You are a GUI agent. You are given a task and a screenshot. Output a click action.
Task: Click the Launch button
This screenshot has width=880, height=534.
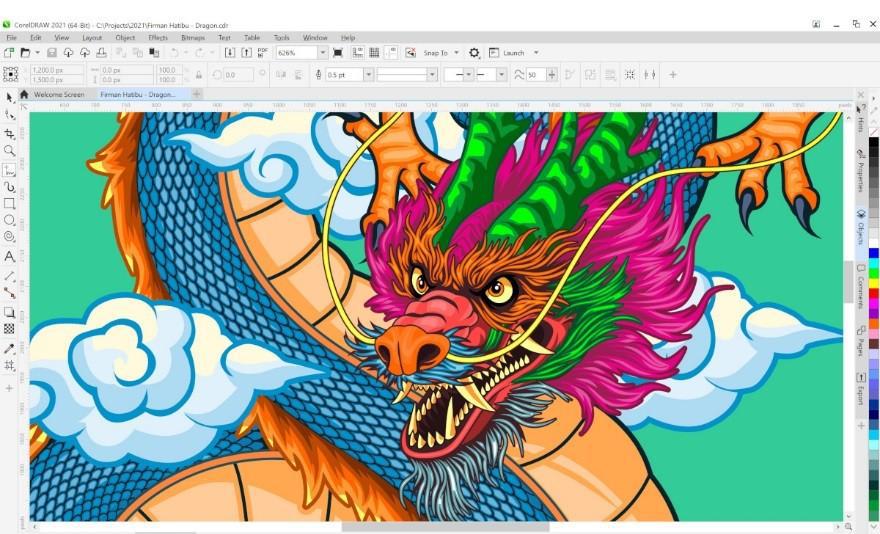[507, 53]
